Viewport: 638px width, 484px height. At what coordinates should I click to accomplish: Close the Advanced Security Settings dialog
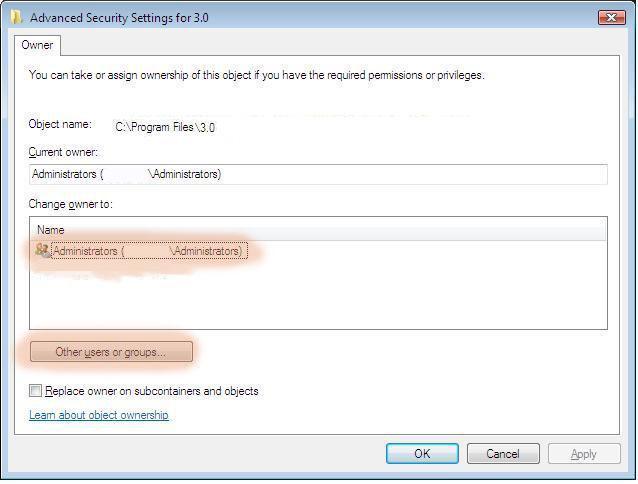612,17
